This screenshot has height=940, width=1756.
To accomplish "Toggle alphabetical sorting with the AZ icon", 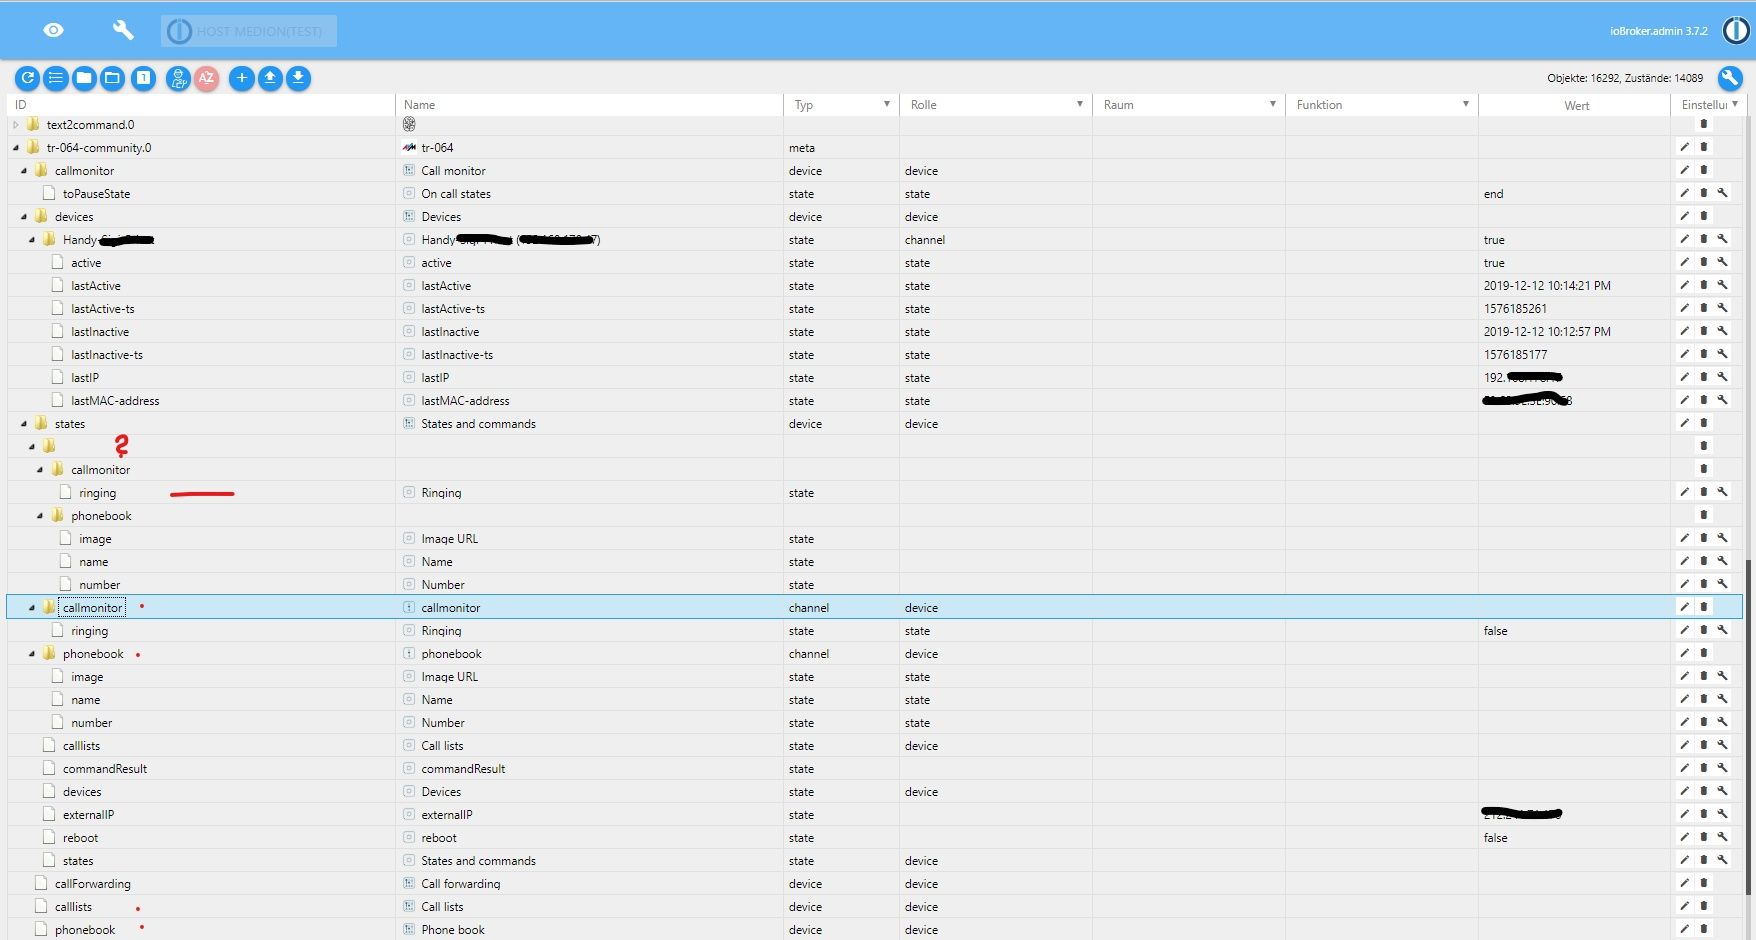I will (207, 78).
